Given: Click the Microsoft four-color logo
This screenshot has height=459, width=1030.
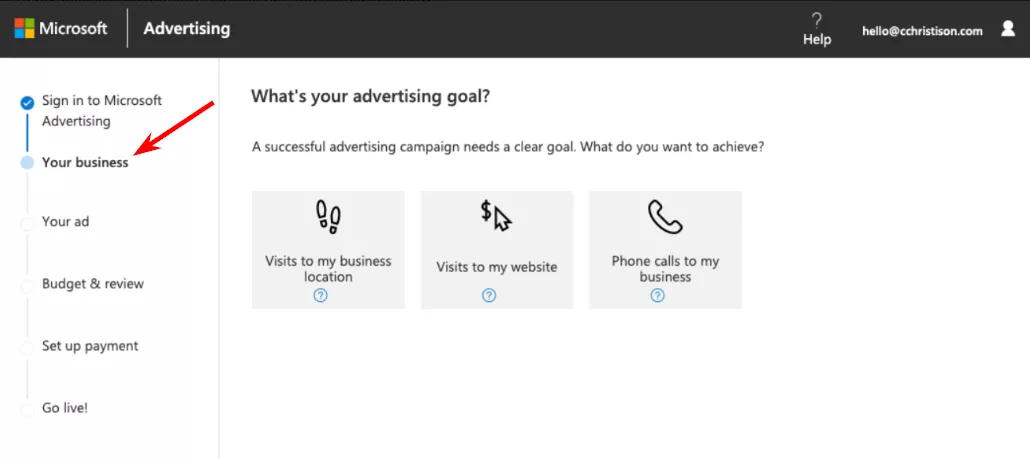Looking at the screenshot, I should 24,28.
